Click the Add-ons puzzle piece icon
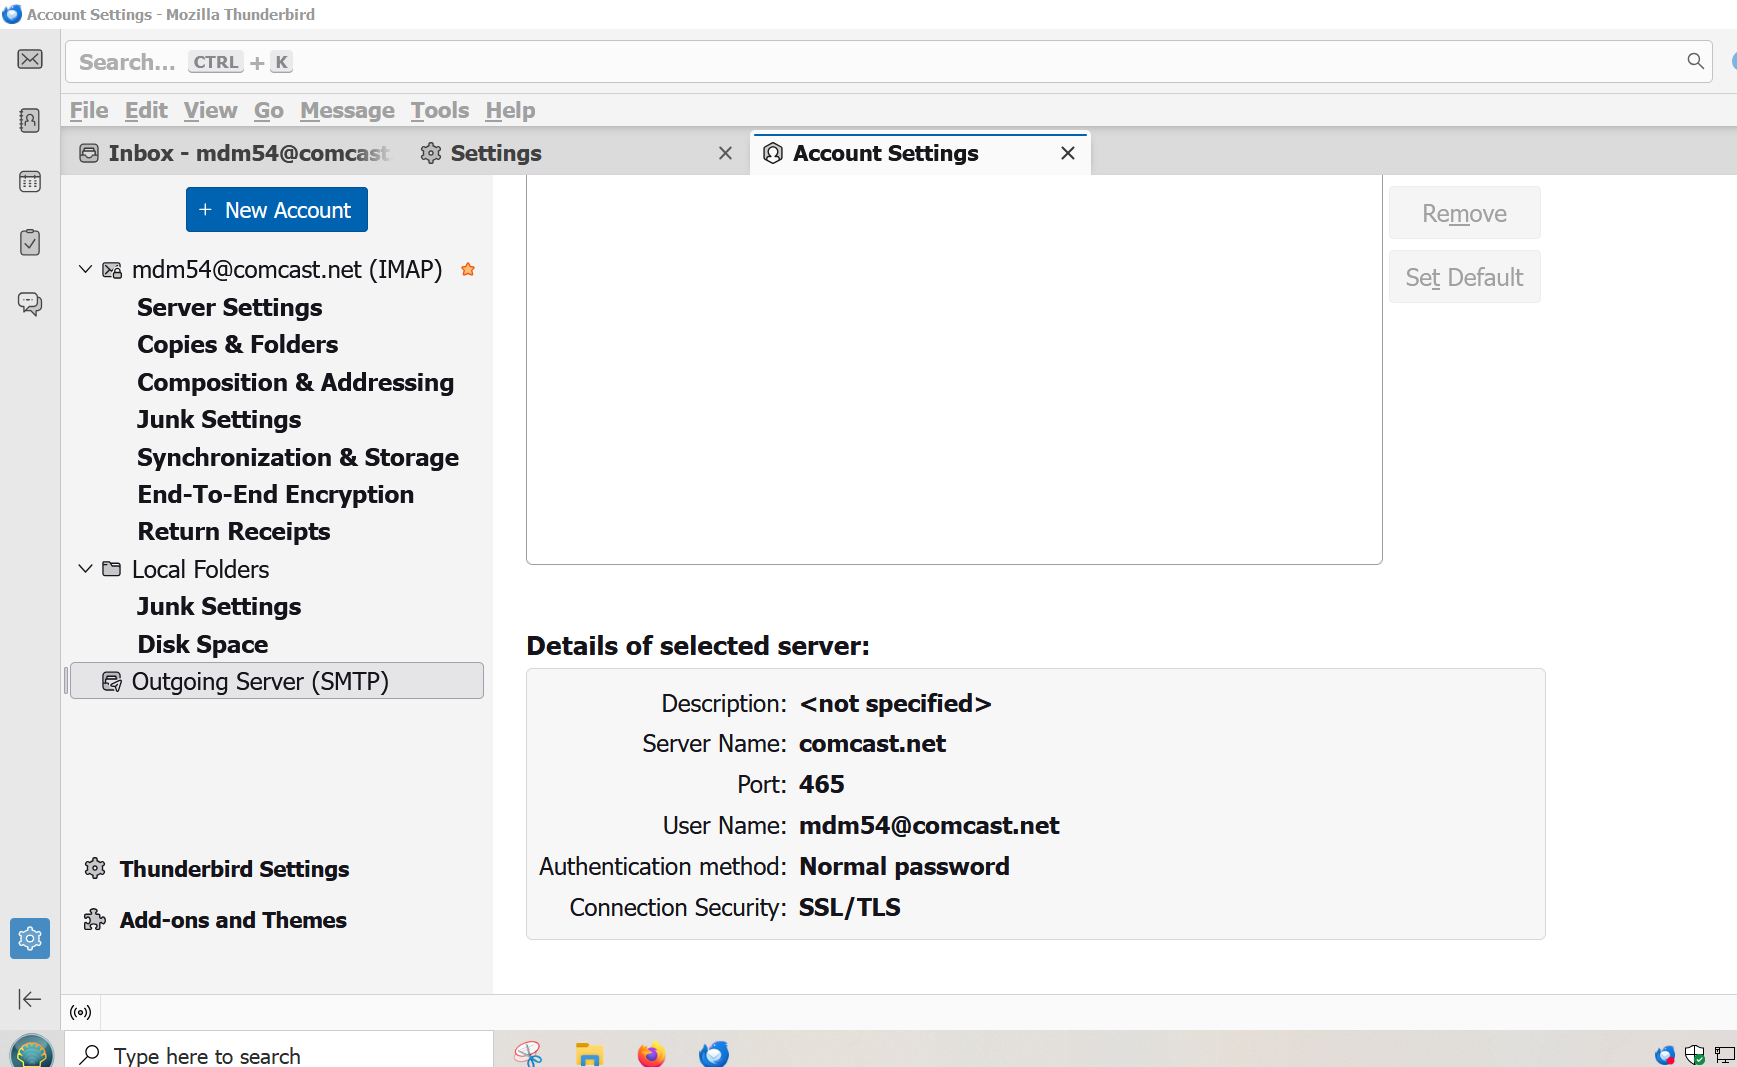Viewport: 1737px width, 1067px height. pos(95,919)
